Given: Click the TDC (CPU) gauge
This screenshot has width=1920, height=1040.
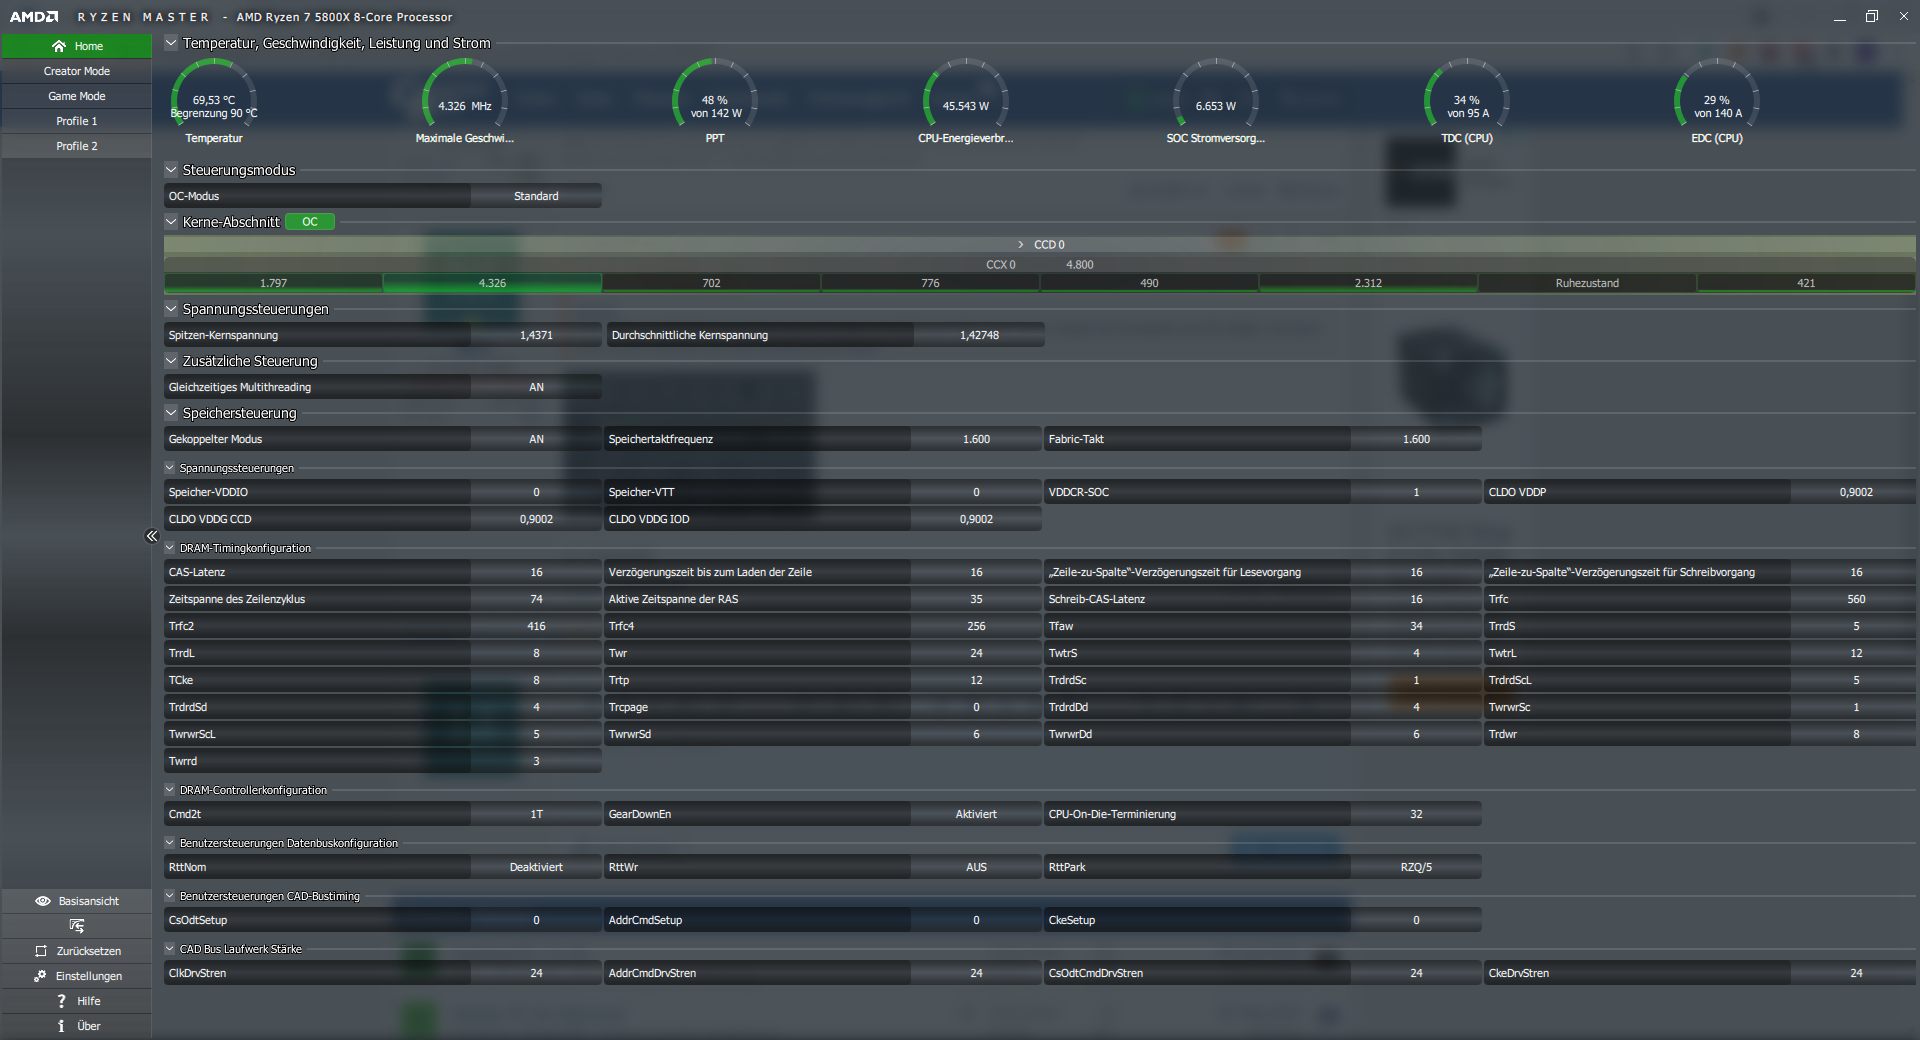Looking at the screenshot, I should coord(1467,102).
